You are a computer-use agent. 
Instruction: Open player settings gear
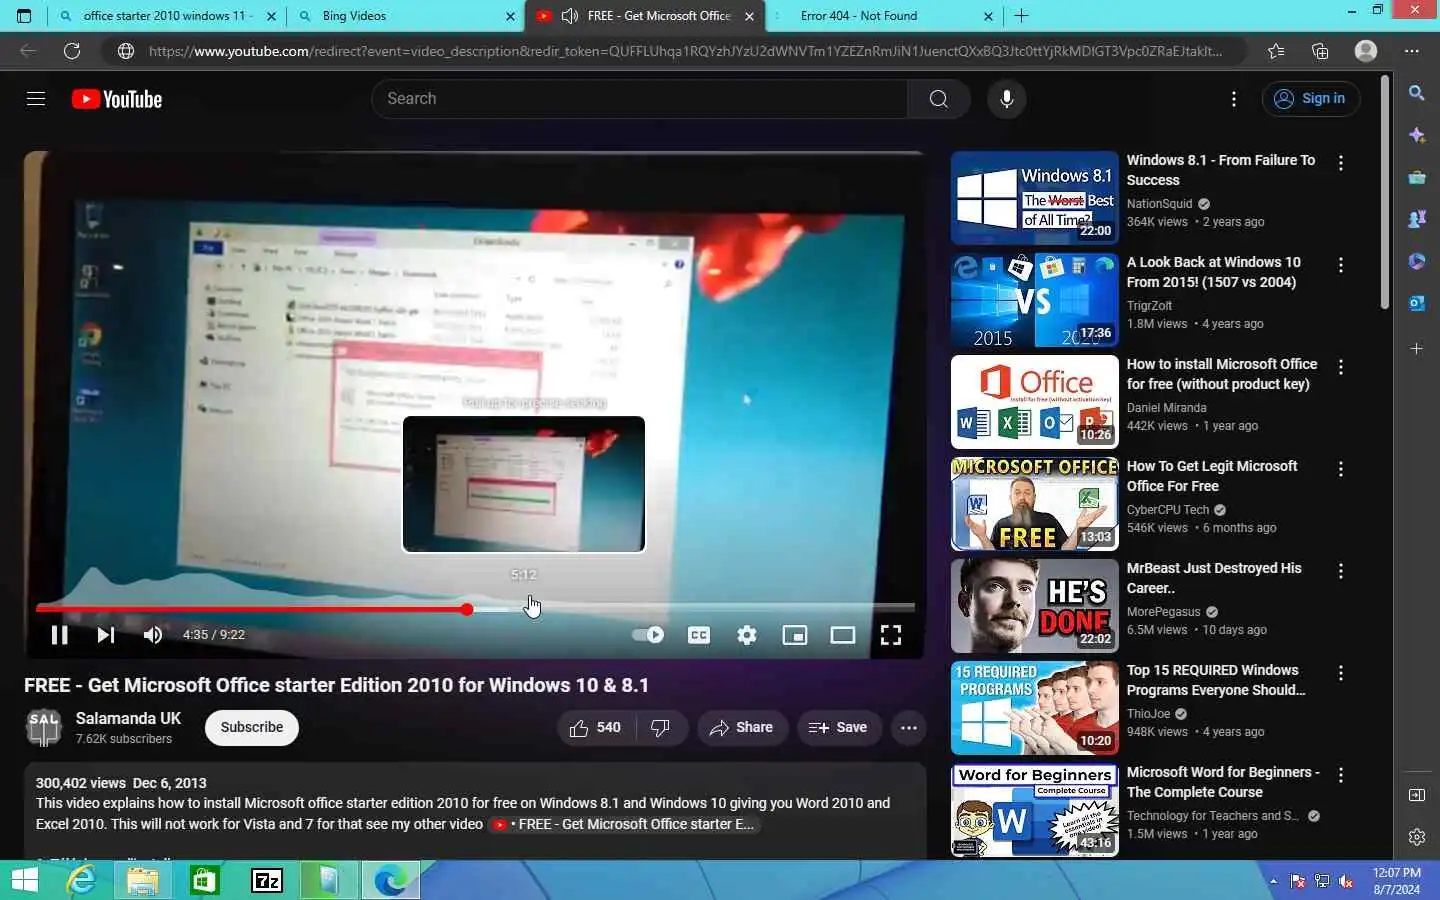tap(747, 635)
